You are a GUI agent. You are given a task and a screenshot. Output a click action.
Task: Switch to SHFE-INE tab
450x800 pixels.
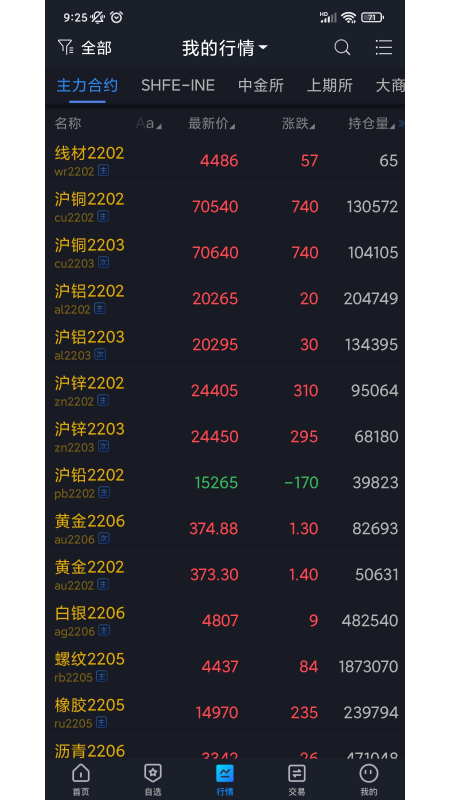pyautogui.click(x=178, y=85)
